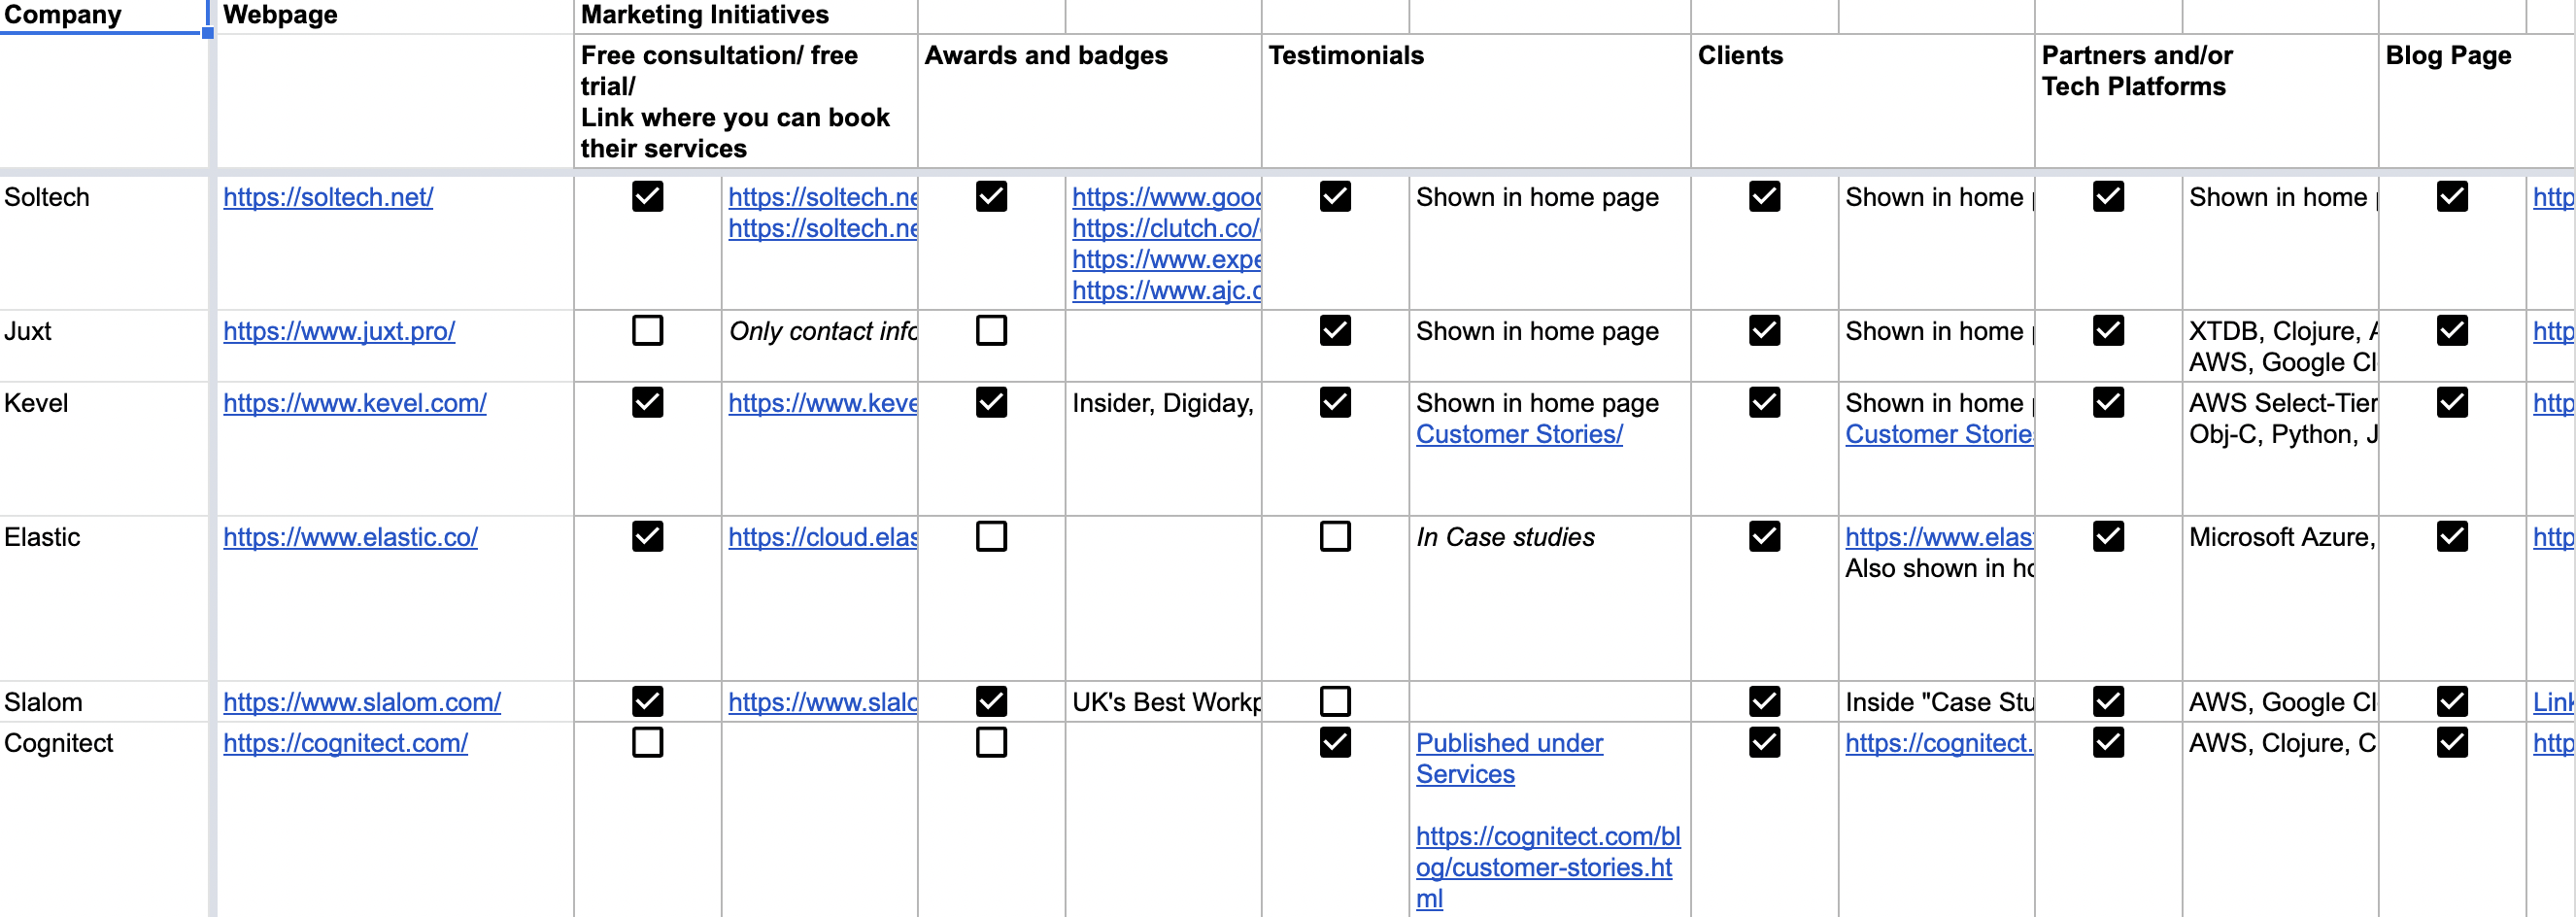The width and height of the screenshot is (2576, 917).
Task: Check Juxt's Awards and badges checkbox
Action: 991,330
